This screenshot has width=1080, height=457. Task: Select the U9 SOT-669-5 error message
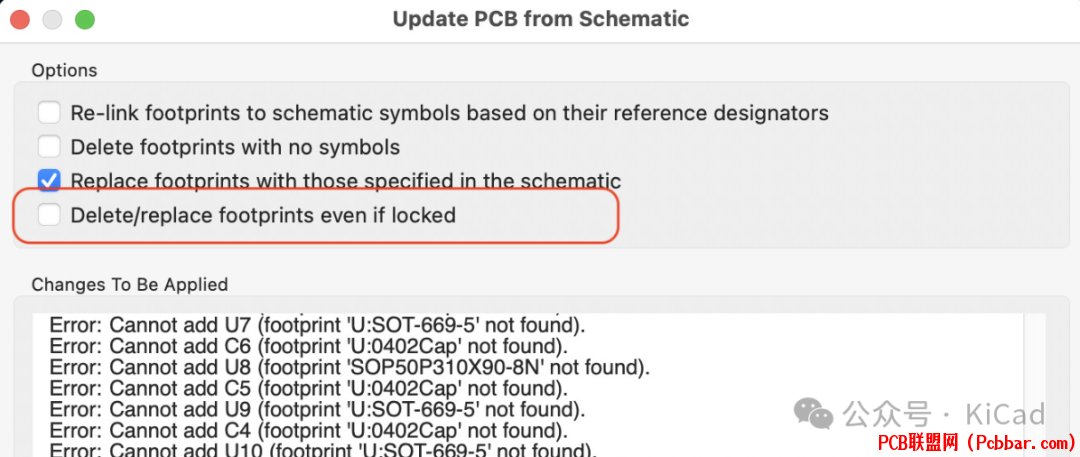(318, 410)
